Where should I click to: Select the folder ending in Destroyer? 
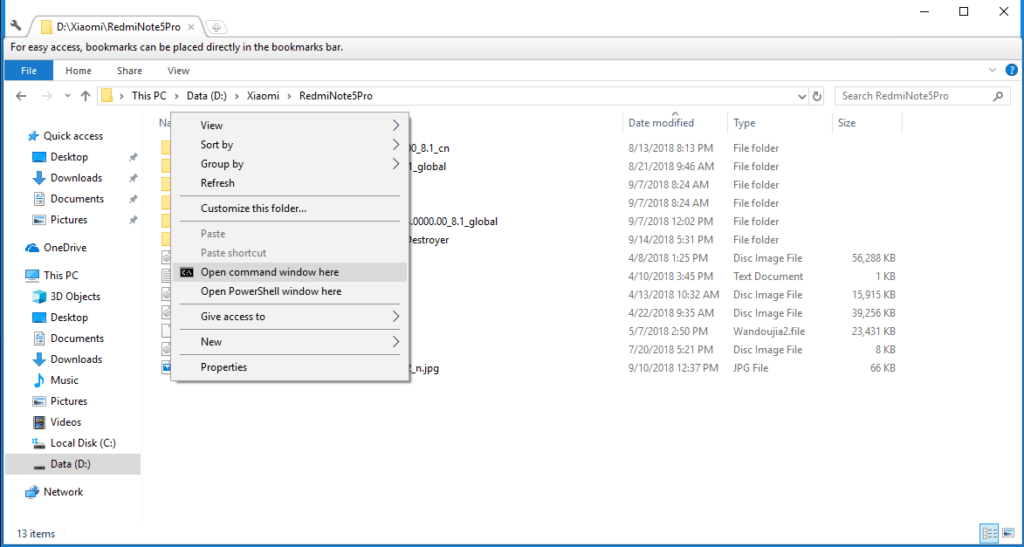tap(528, 240)
